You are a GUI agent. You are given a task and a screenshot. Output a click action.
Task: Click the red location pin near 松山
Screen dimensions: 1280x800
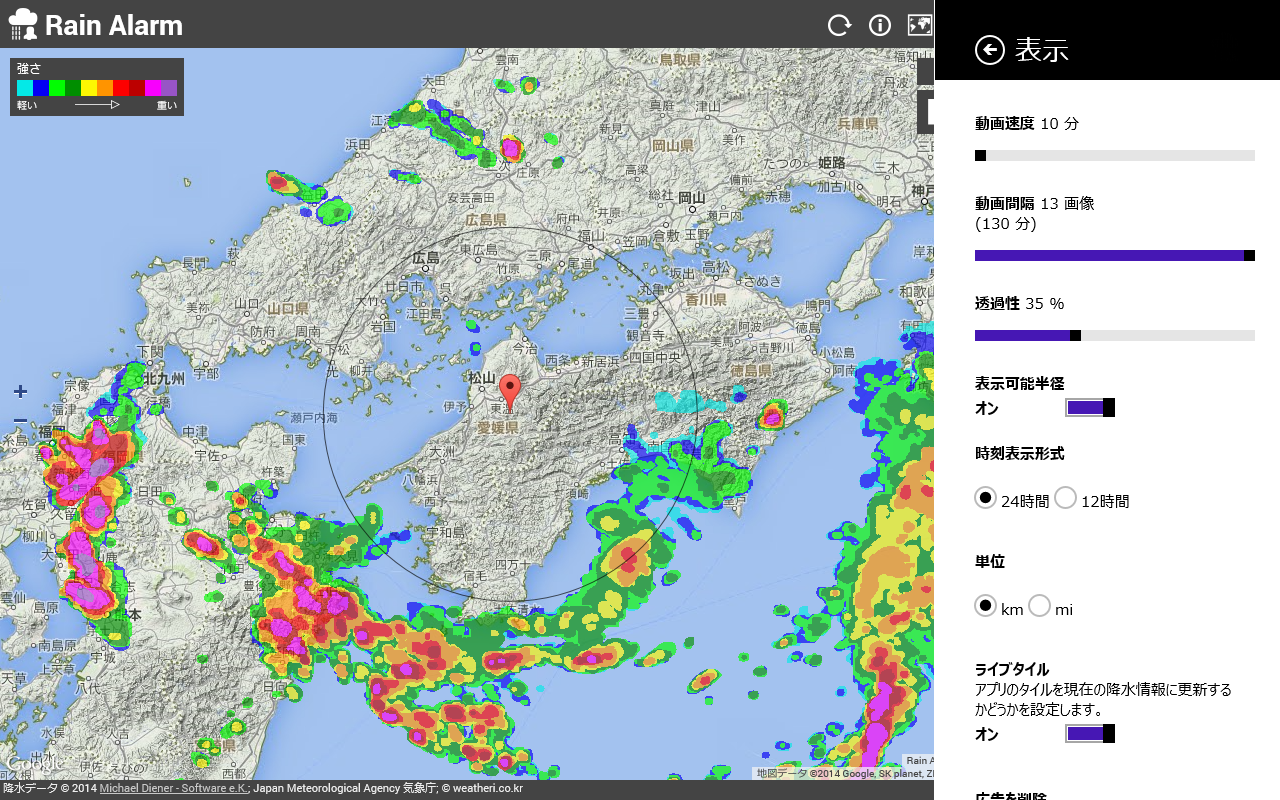[510, 393]
